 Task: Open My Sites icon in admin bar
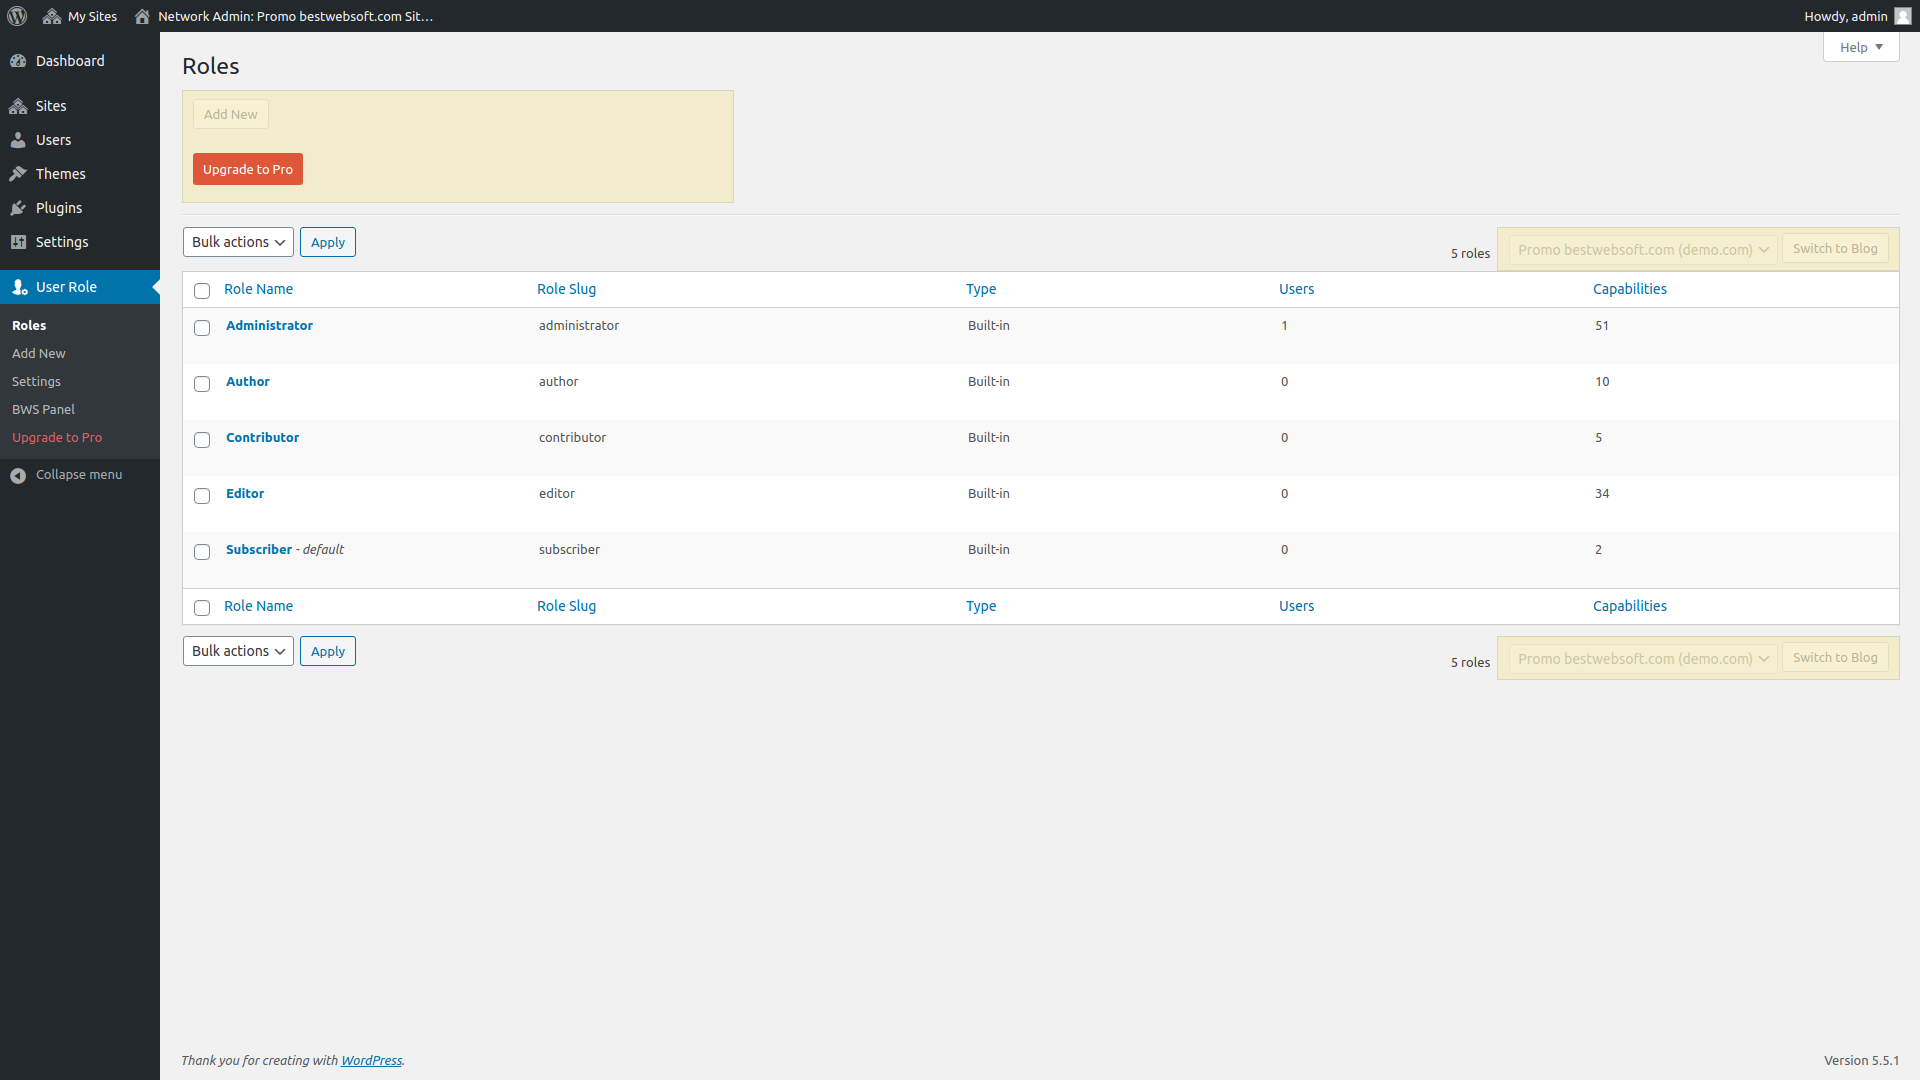[52, 16]
